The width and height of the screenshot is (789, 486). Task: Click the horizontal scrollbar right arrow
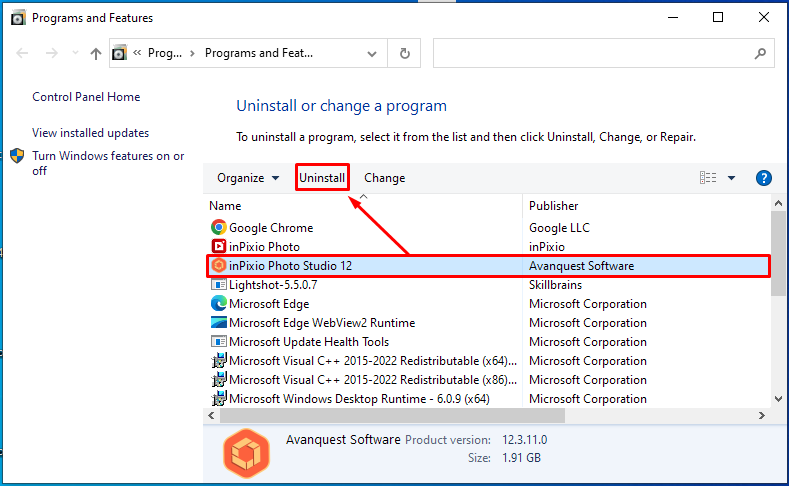point(763,415)
